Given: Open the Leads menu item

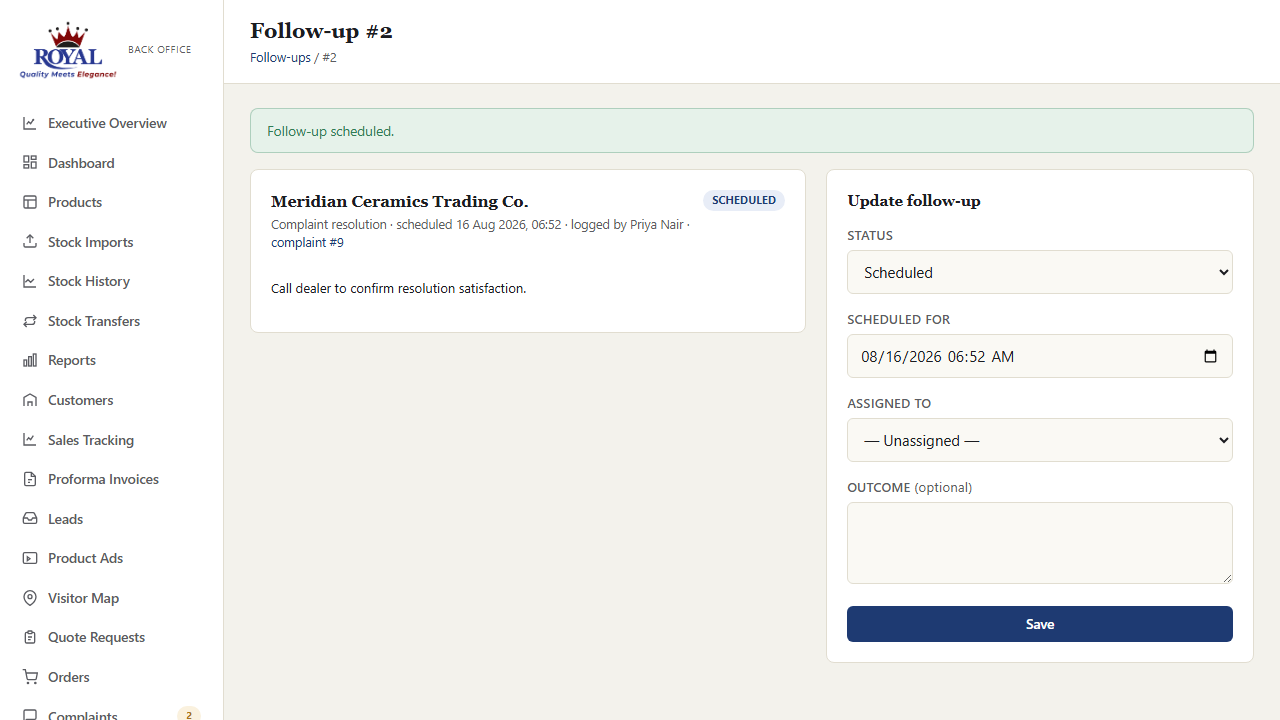Looking at the screenshot, I should pyautogui.click(x=111, y=519).
